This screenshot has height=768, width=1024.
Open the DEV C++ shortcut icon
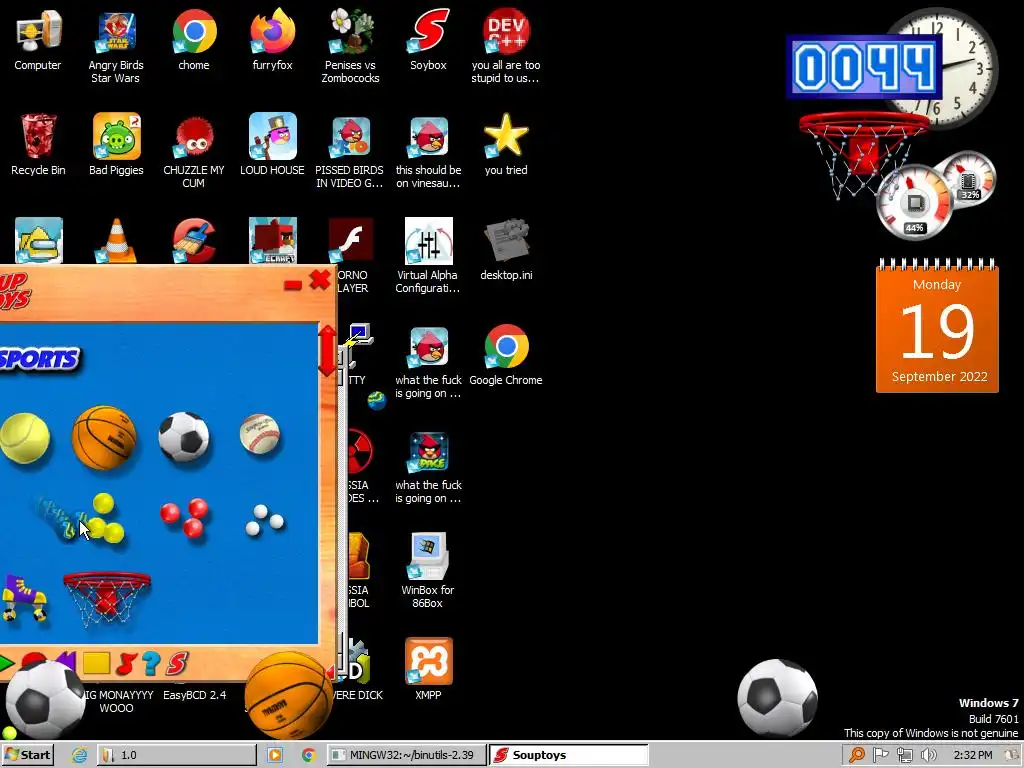click(506, 46)
